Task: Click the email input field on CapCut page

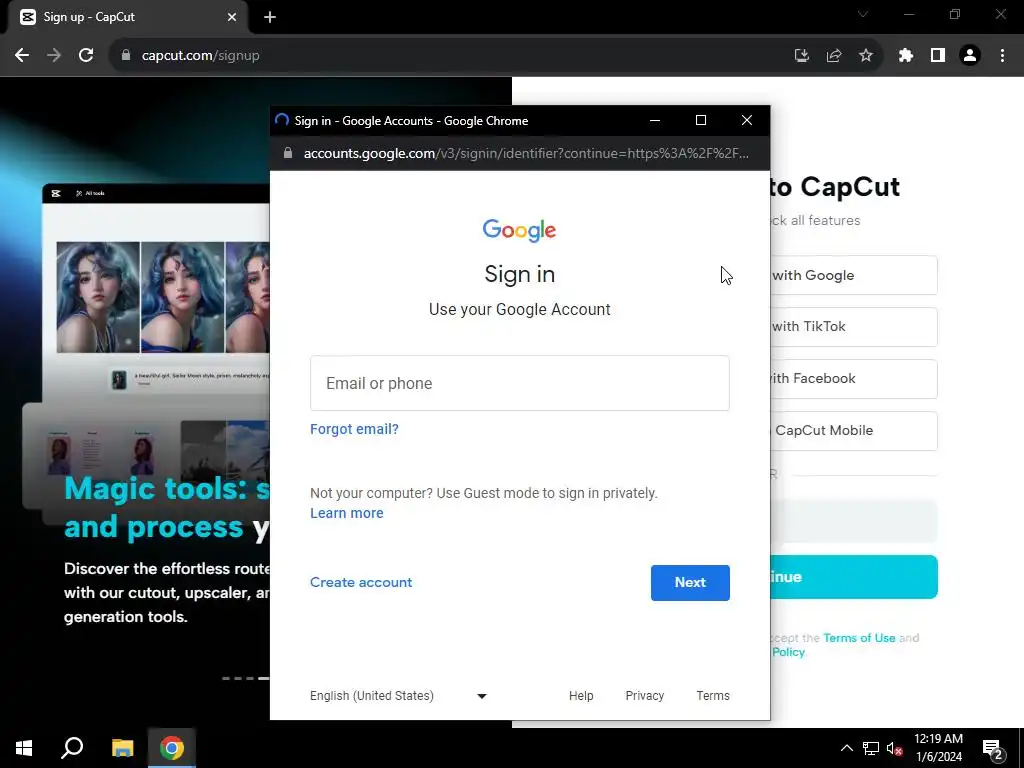Action: point(854,522)
